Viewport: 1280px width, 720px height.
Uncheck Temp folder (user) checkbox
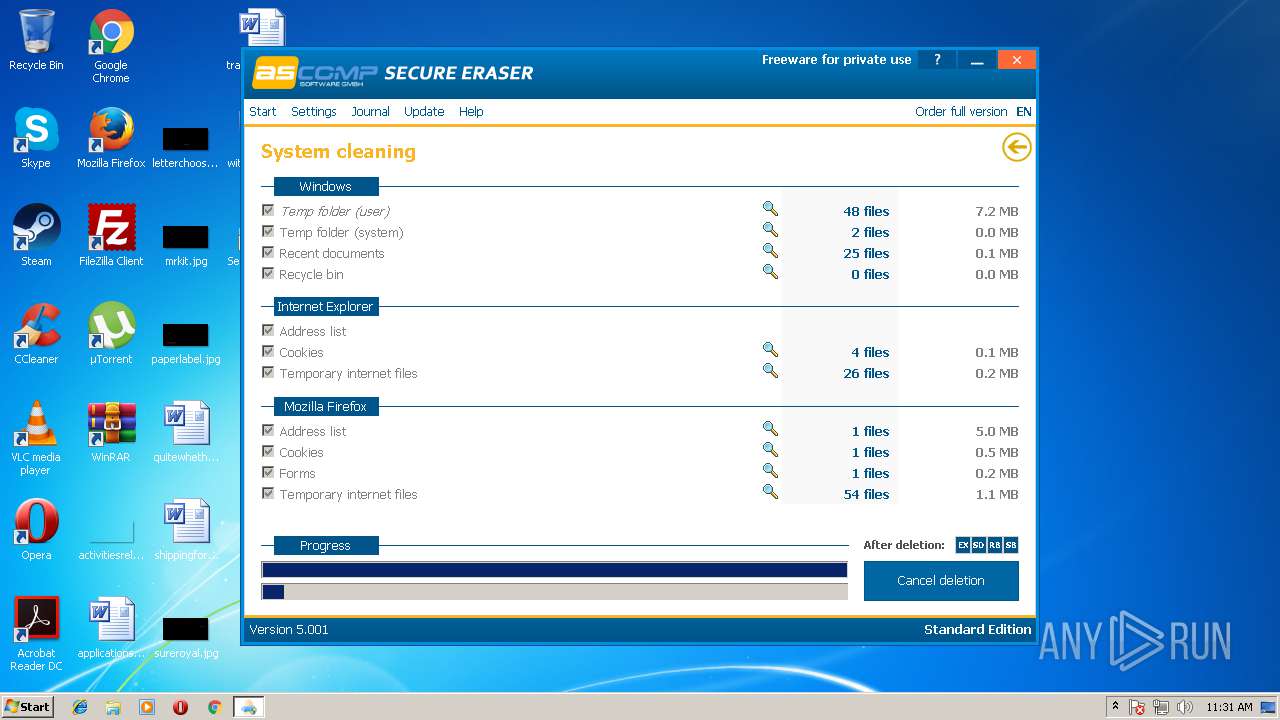click(x=268, y=210)
